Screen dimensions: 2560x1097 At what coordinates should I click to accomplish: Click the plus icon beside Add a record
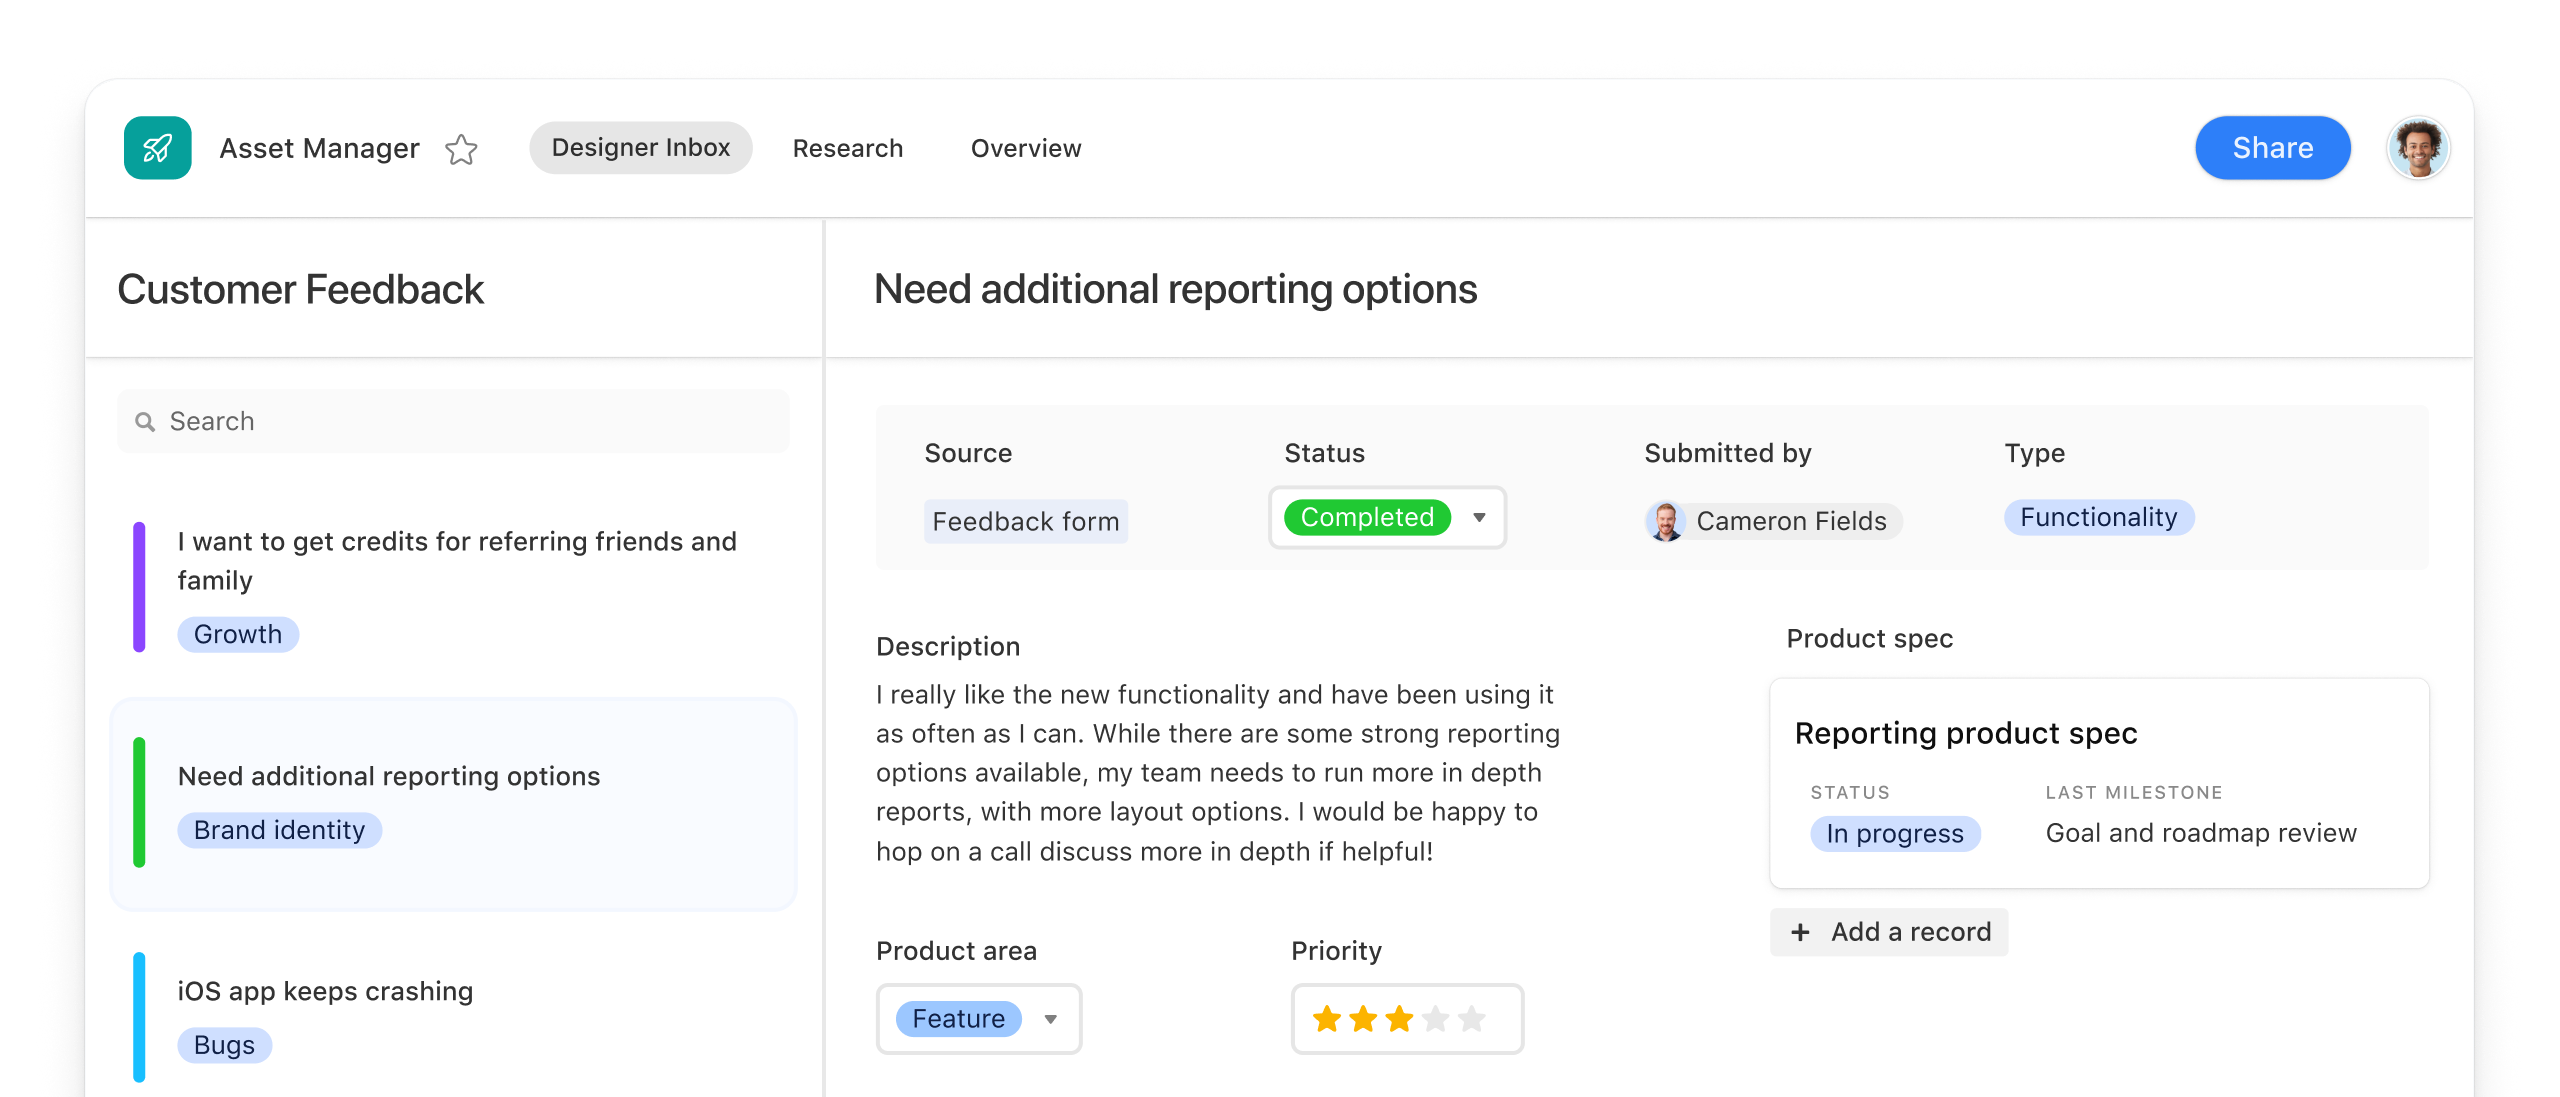coord(1800,932)
